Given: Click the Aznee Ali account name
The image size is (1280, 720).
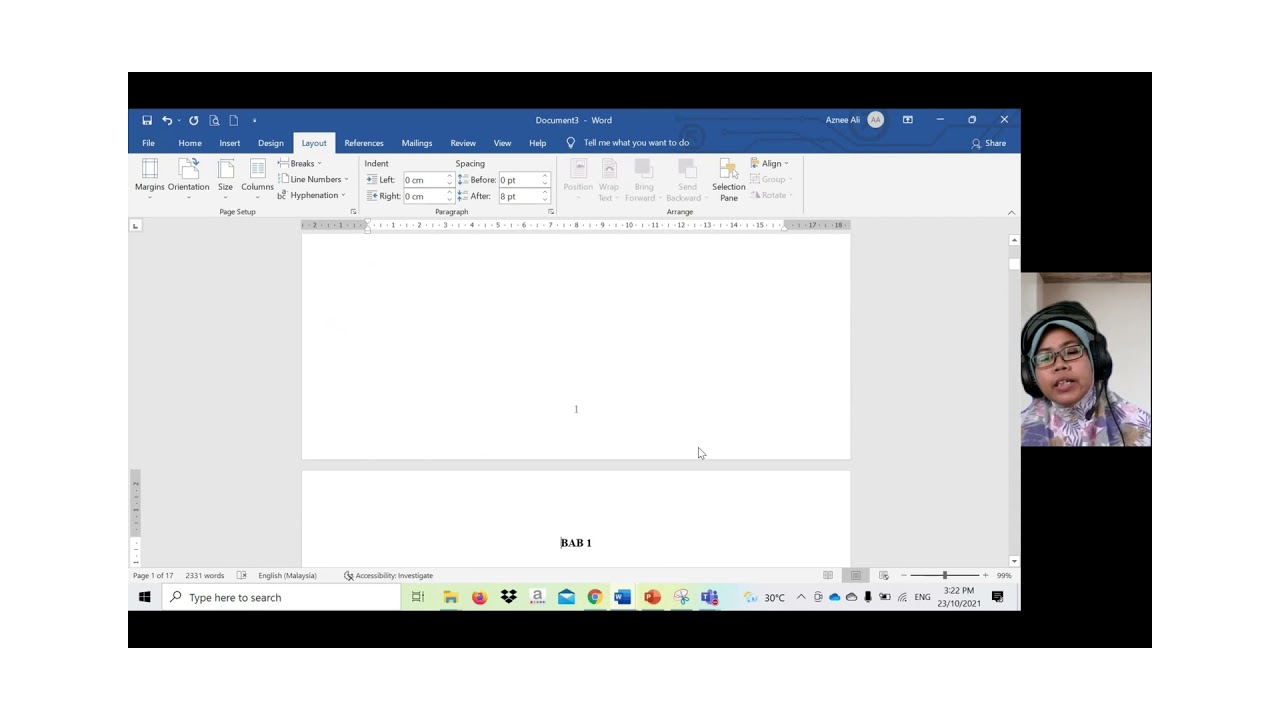Looking at the screenshot, I should 842,120.
